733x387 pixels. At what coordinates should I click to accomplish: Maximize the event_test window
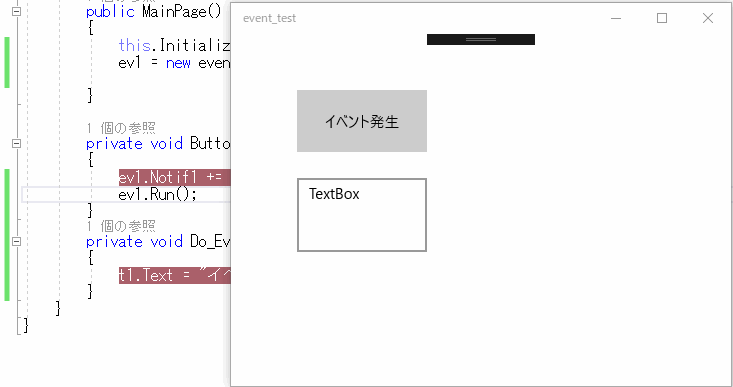pos(662,18)
